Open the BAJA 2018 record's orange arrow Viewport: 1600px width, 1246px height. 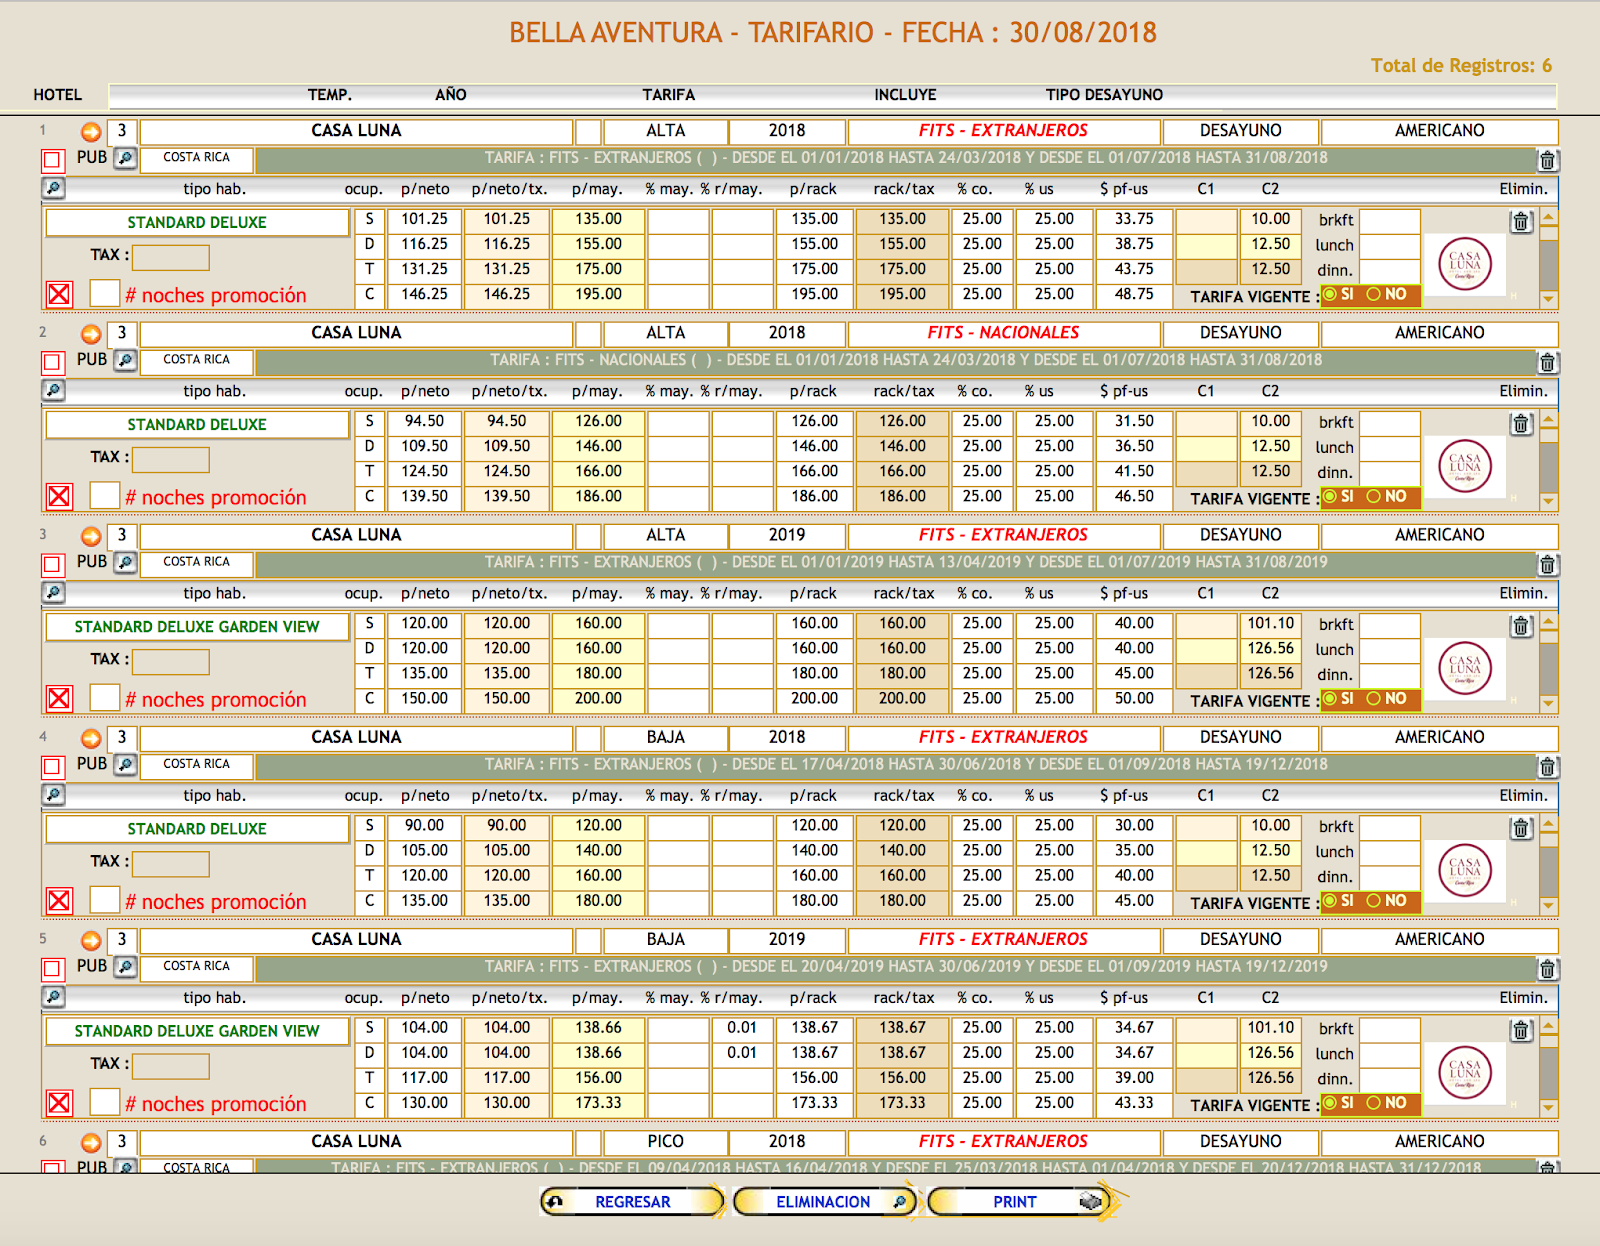[x=91, y=739]
